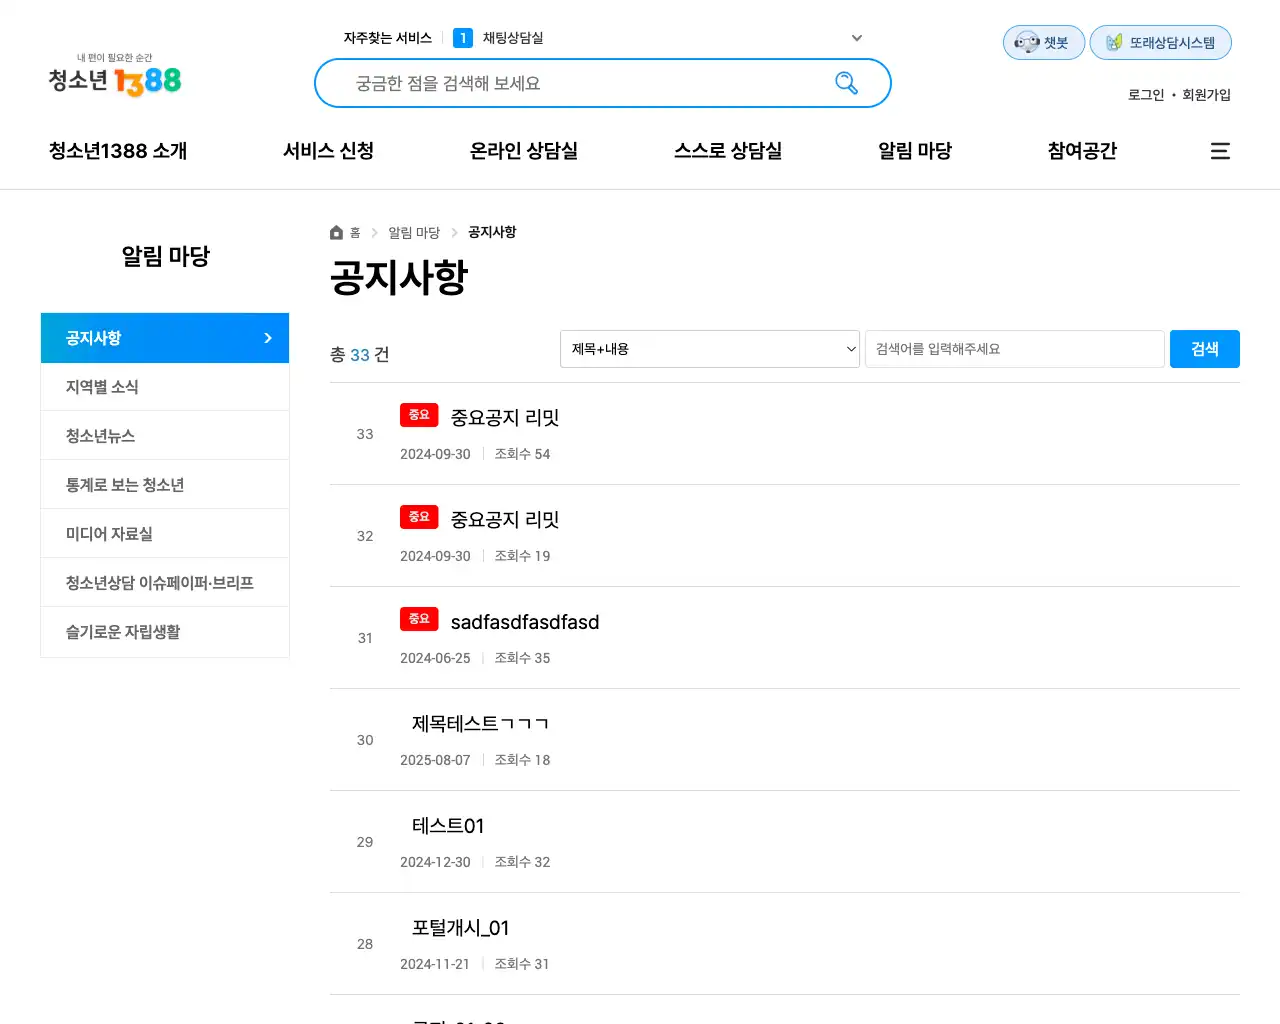This screenshot has height=1024, width=1280.
Task: Click 채팅상담실 frequent service link
Action: click(513, 38)
